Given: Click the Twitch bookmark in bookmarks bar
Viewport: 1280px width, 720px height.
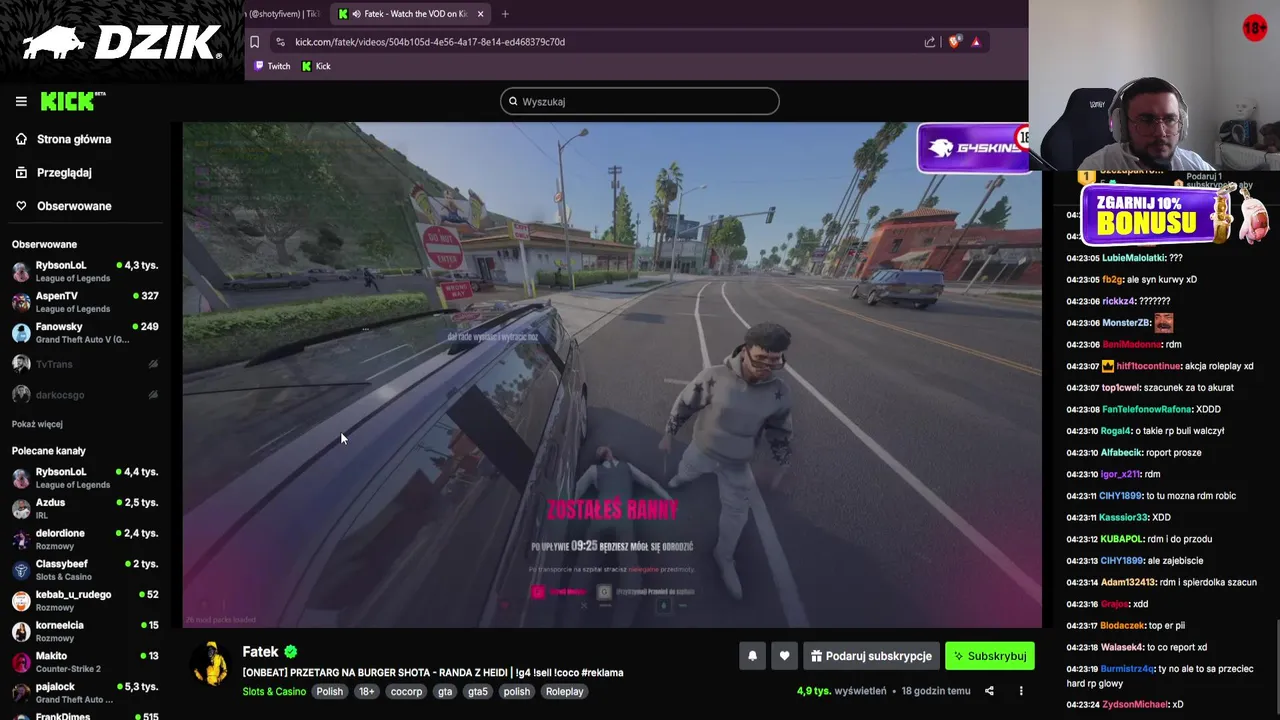Looking at the screenshot, I should coord(272,66).
